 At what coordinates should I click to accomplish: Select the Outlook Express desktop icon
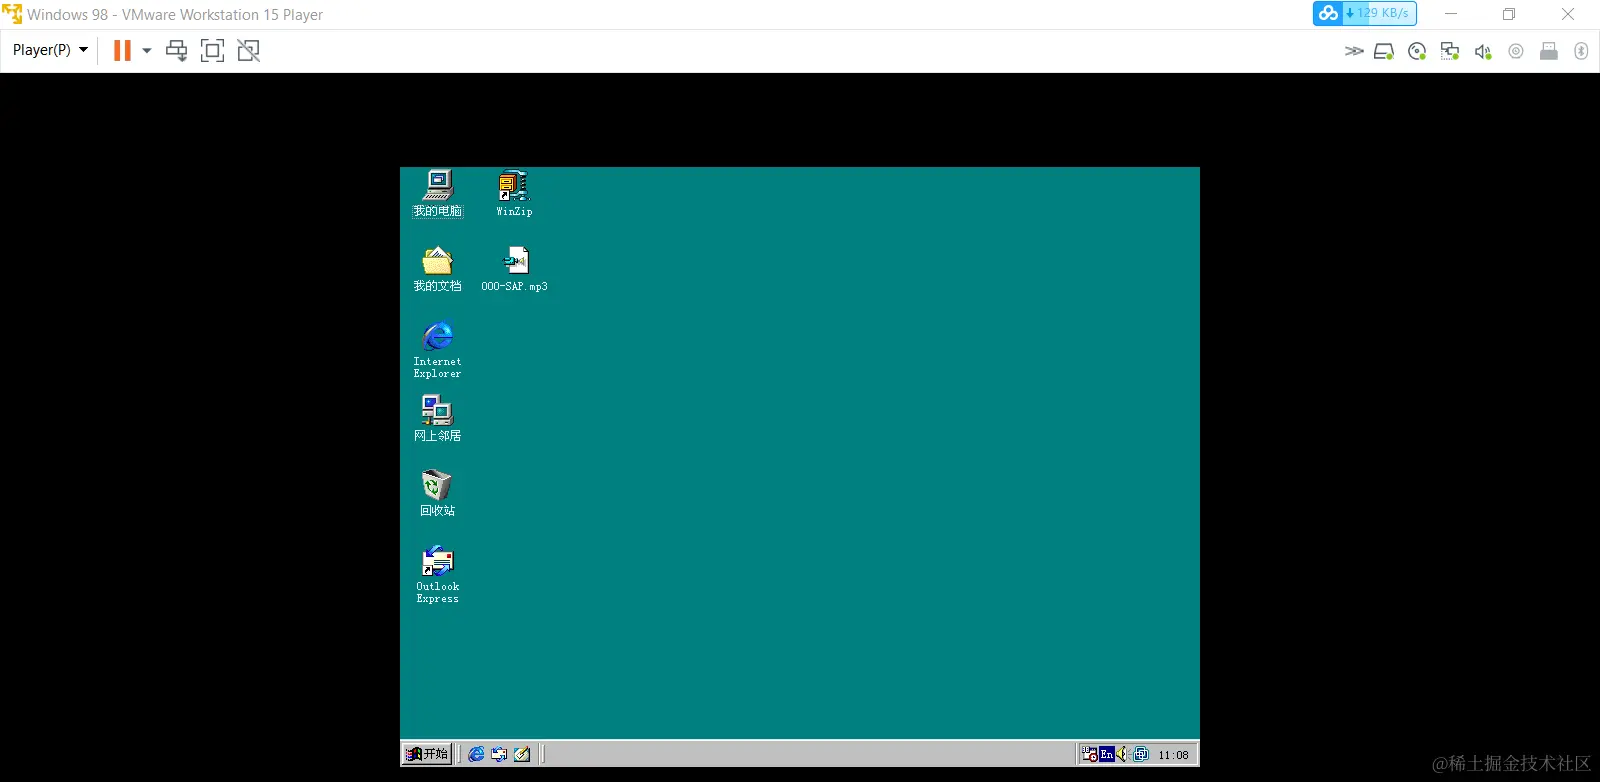tap(437, 575)
